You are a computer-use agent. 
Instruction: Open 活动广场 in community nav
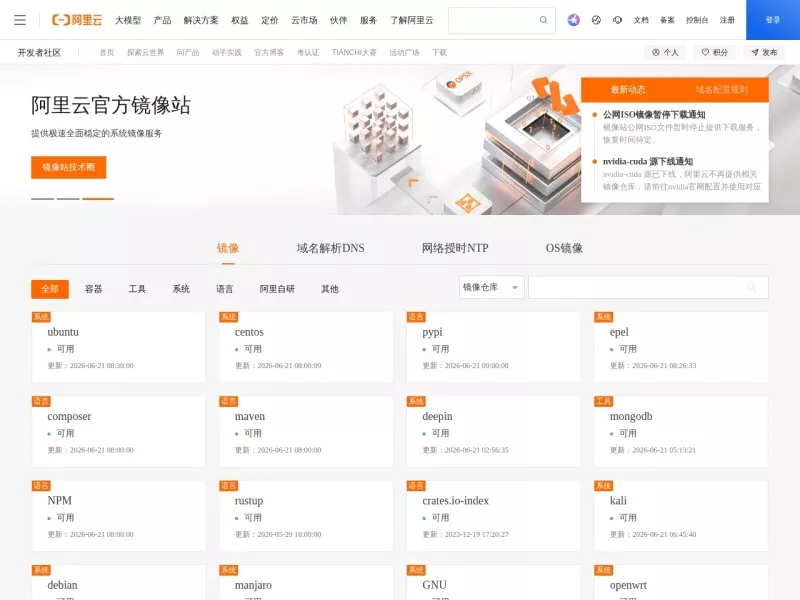(404, 53)
